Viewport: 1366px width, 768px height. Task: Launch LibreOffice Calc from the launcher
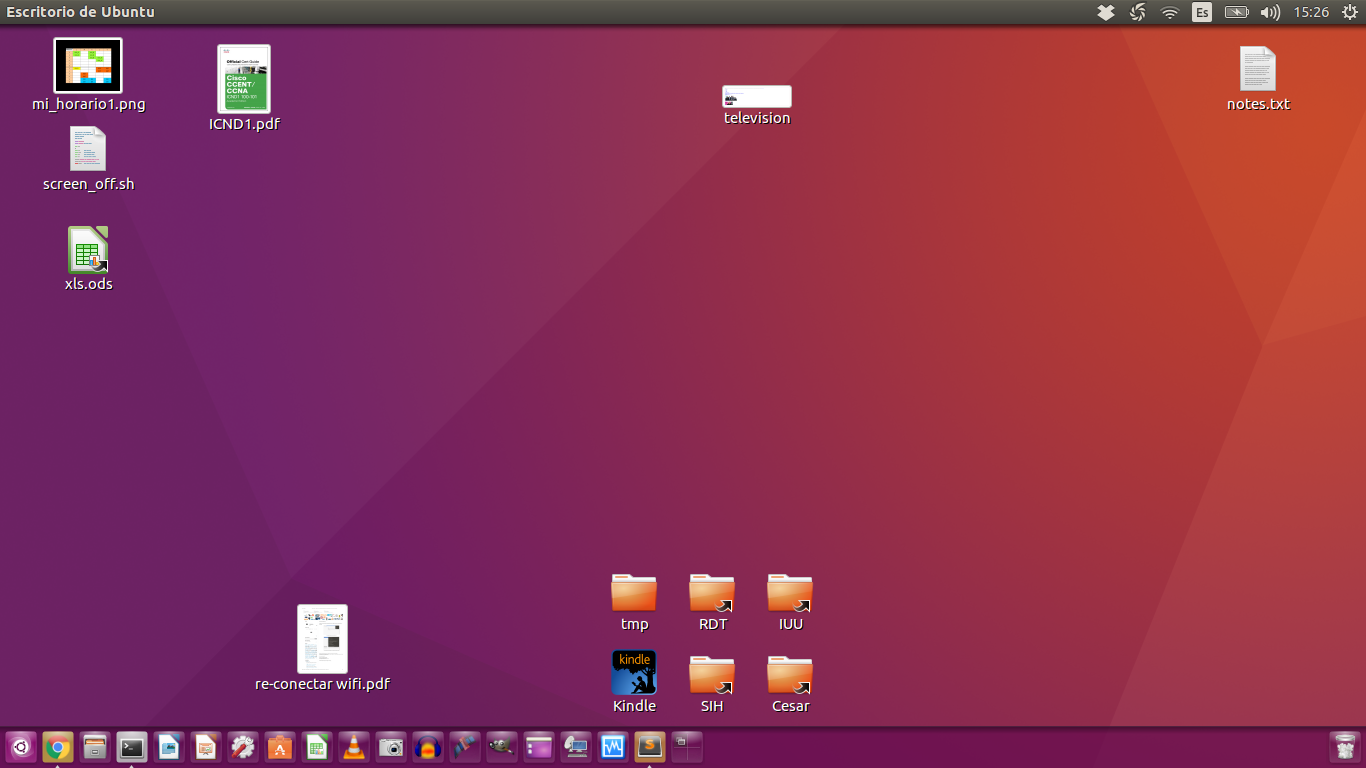point(317,747)
